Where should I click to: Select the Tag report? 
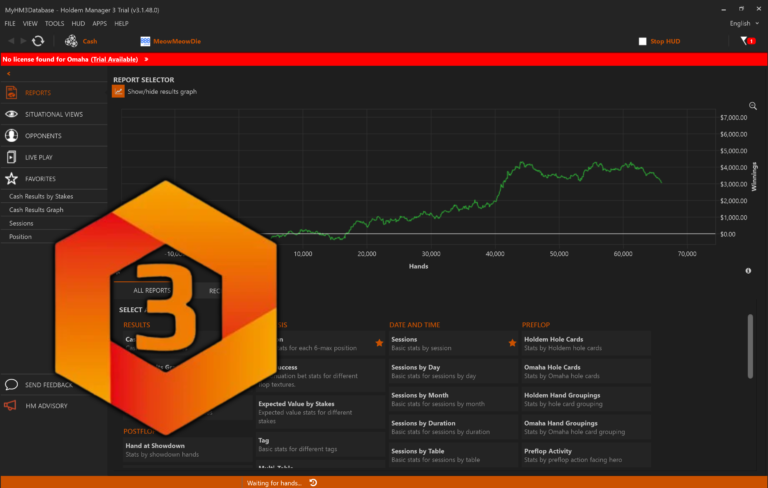coord(321,444)
